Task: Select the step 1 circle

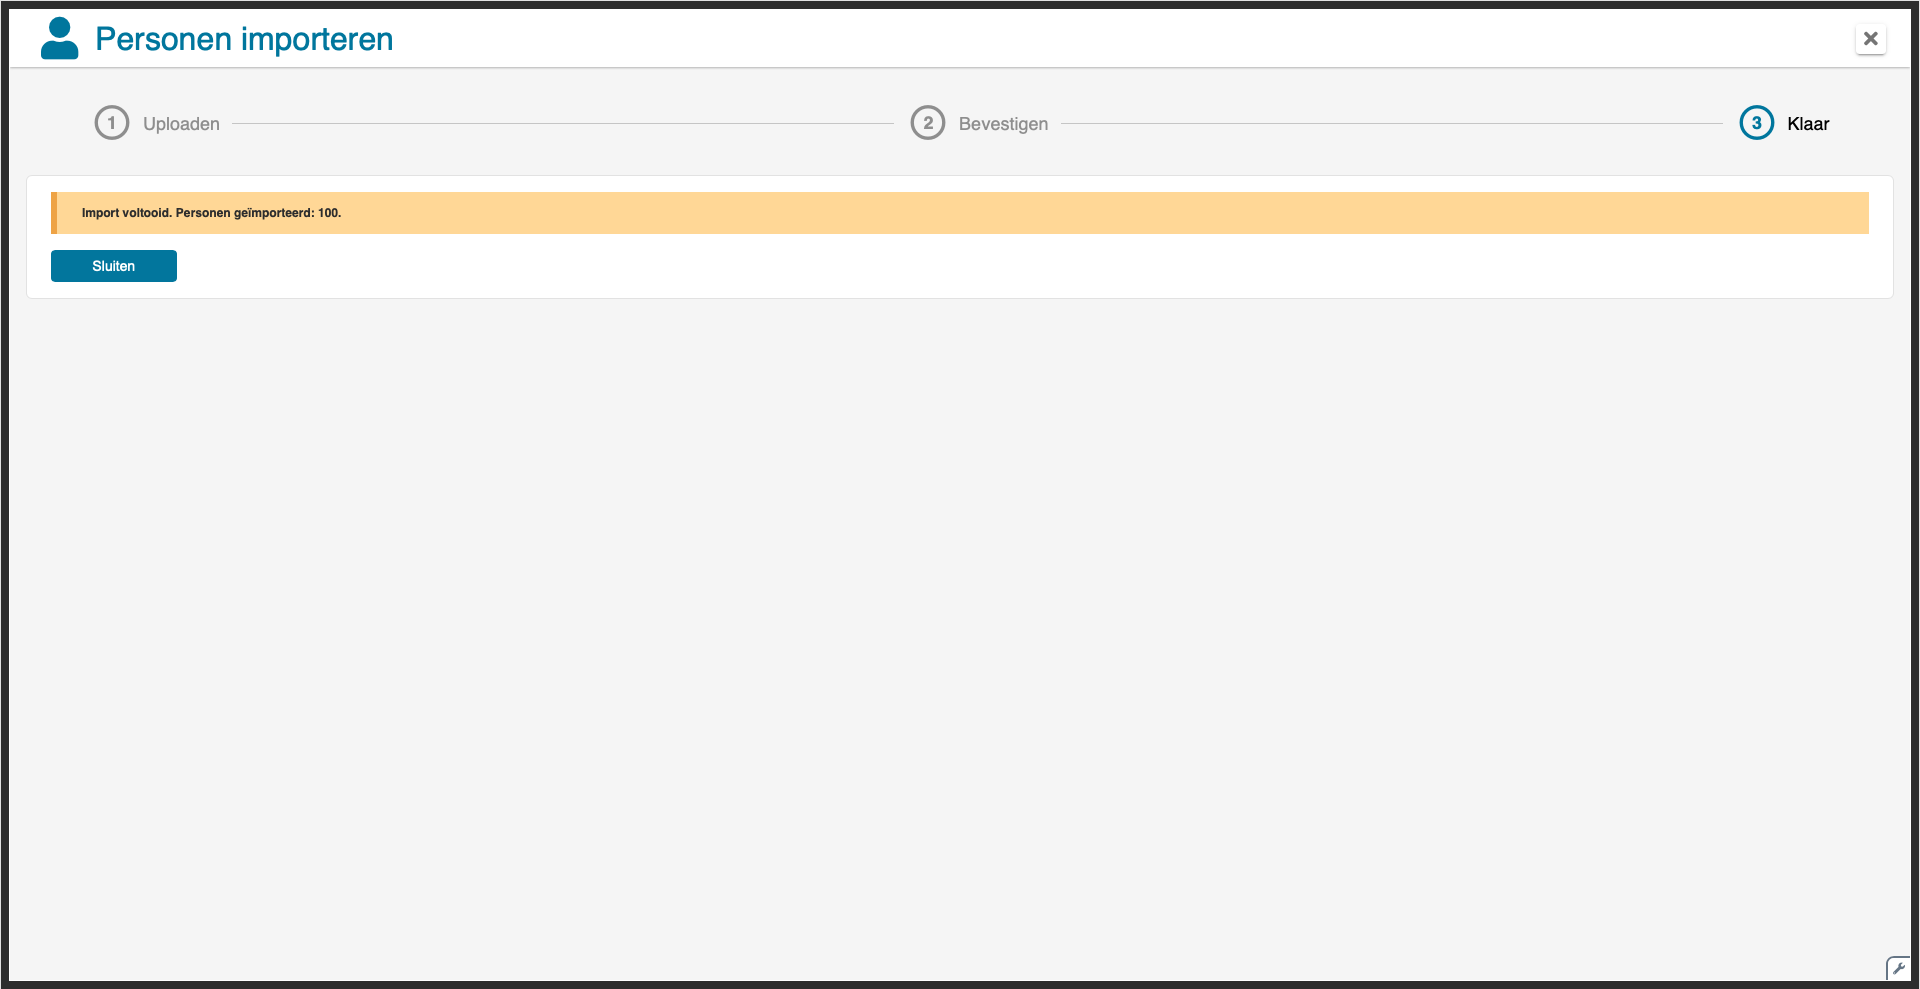Action: [112, 123]
